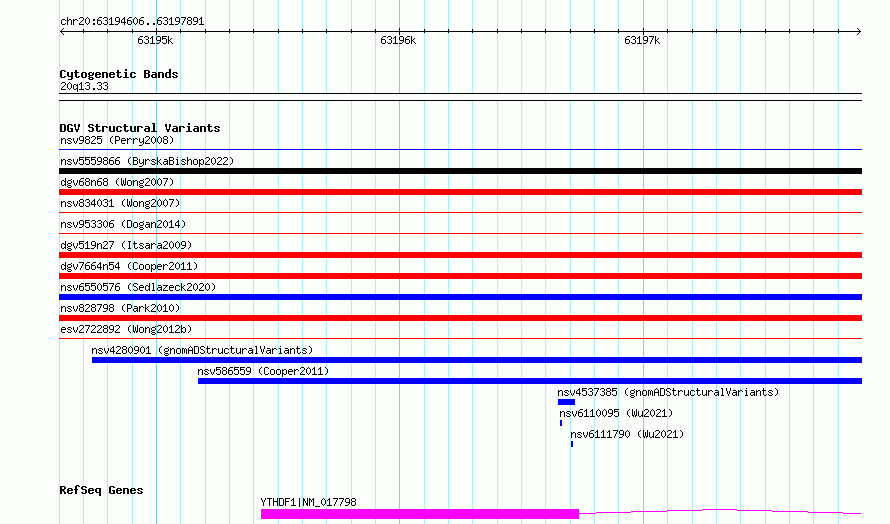
Task: Click the 63197k ruler position label
Action: coord(642,40)
